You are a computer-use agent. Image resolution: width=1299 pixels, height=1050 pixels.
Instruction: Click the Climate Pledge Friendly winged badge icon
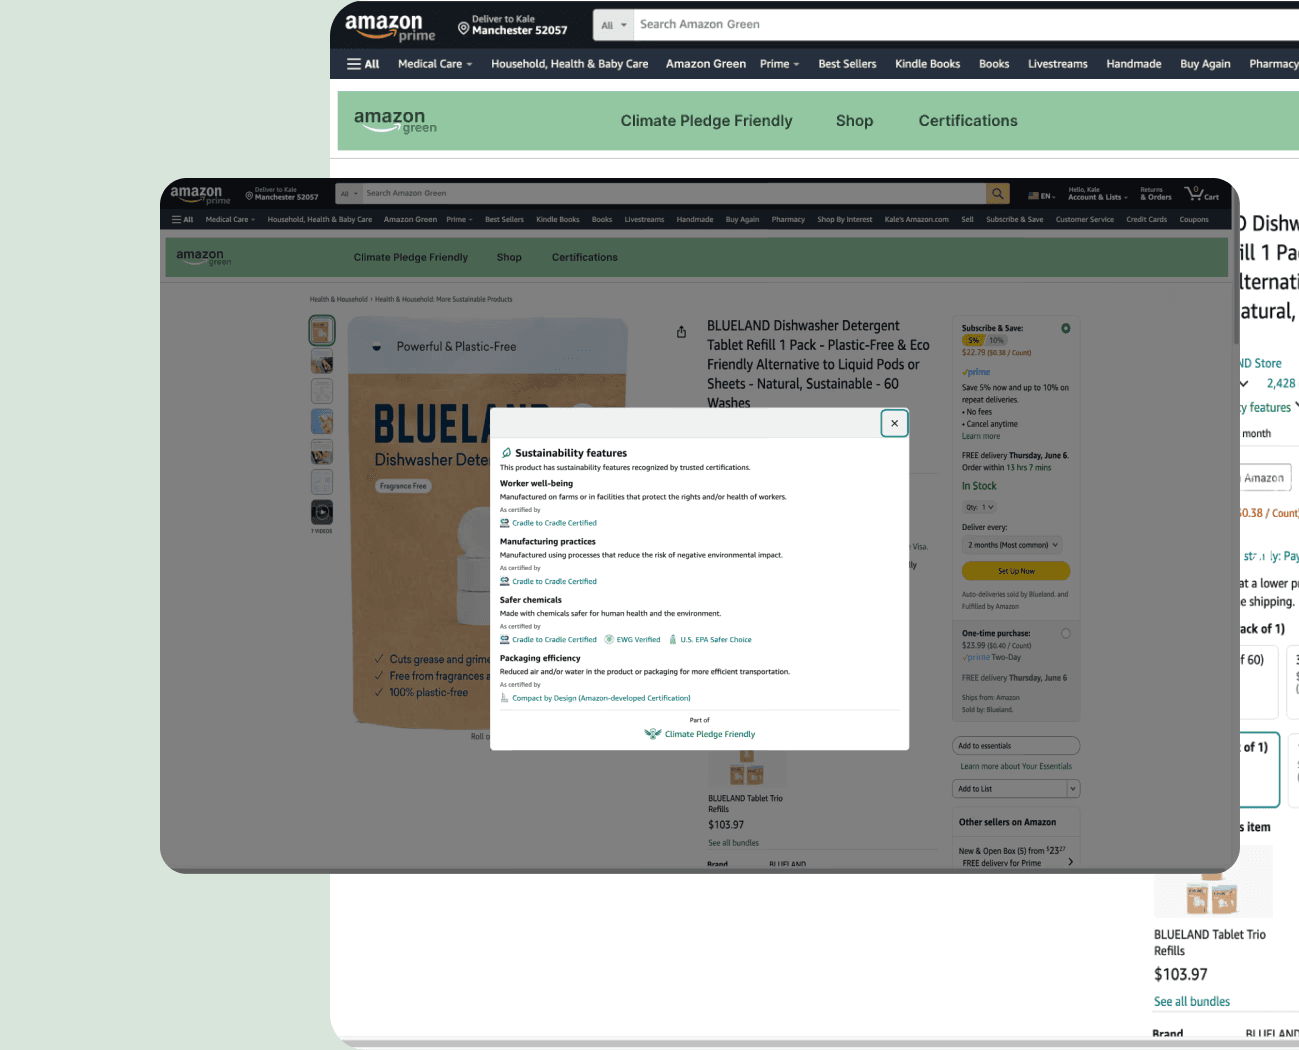point(653,734)
